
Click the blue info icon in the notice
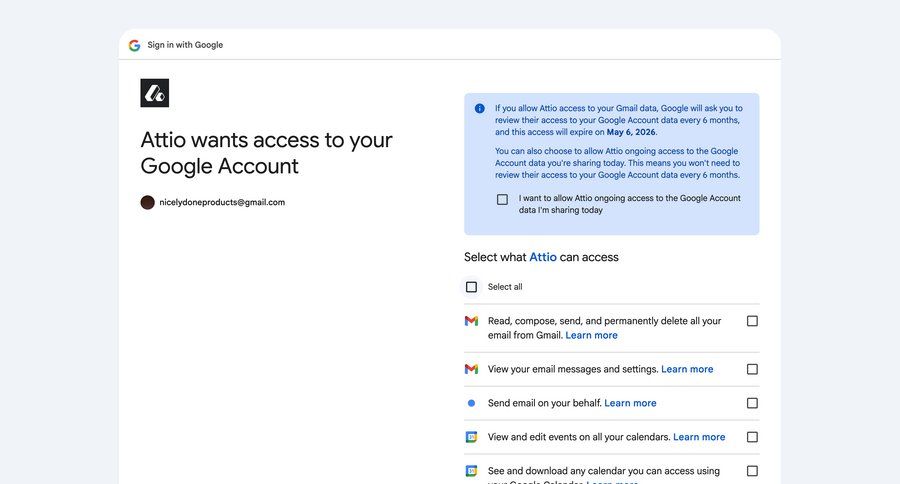pos(480,109)
